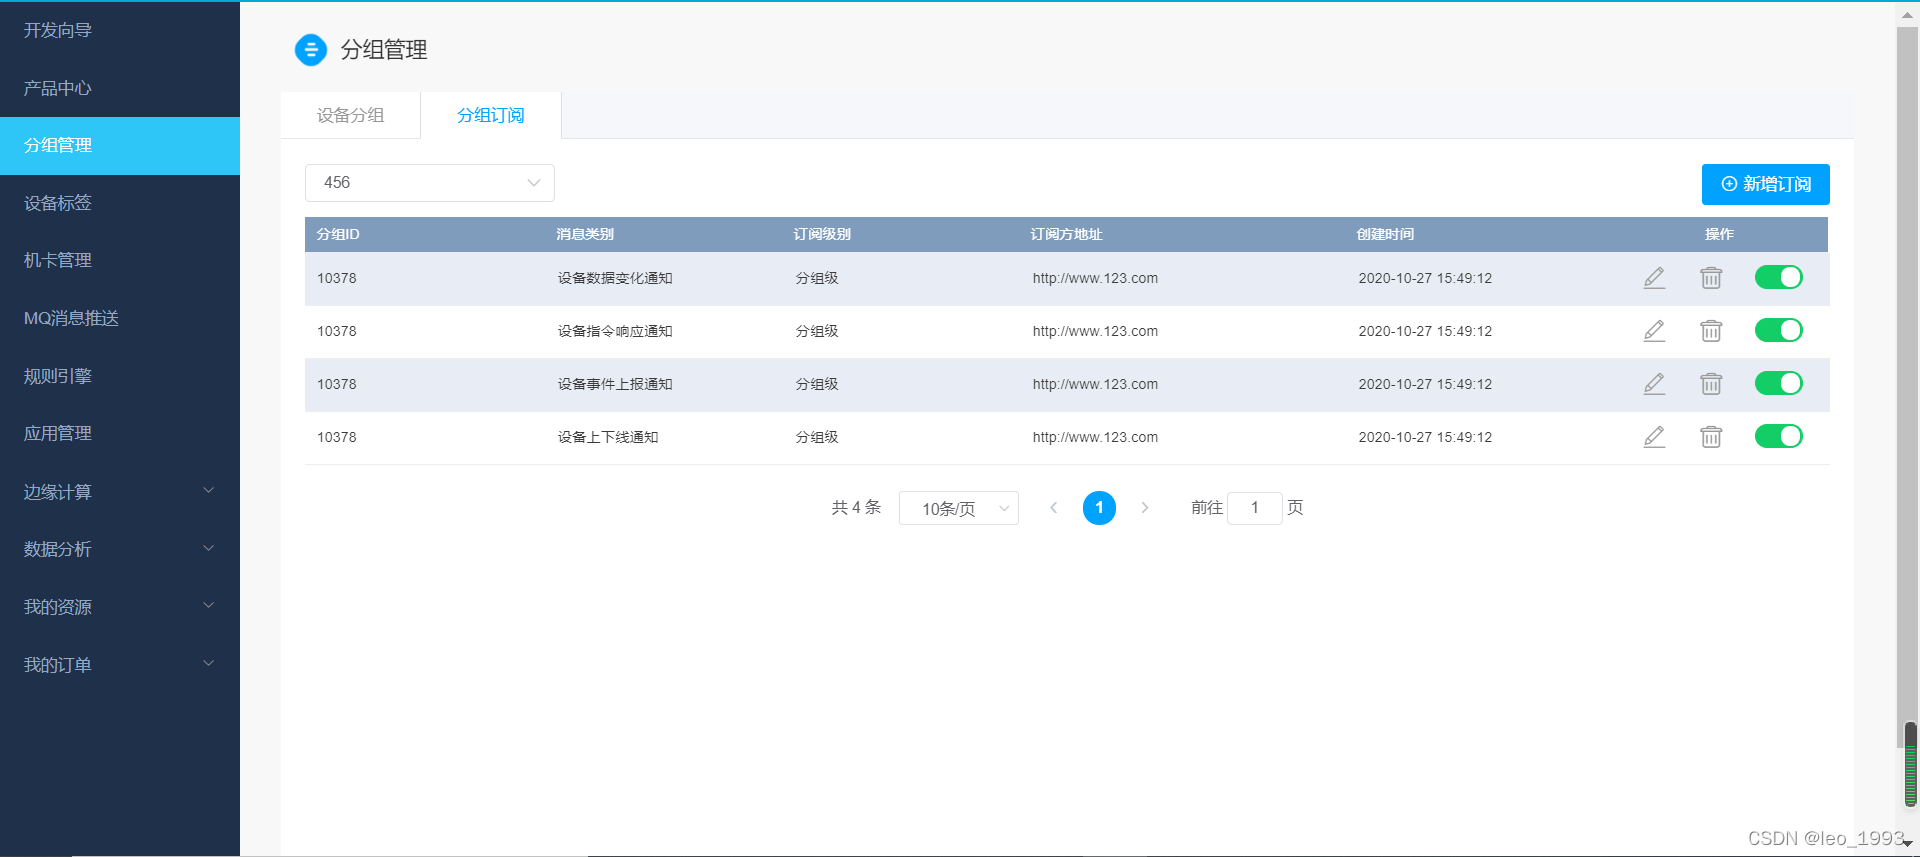The height and width of the screenshot is (857, 1920).
Task: Delete the 设备上下线通知 subscription
Action: coord(1711,437)
